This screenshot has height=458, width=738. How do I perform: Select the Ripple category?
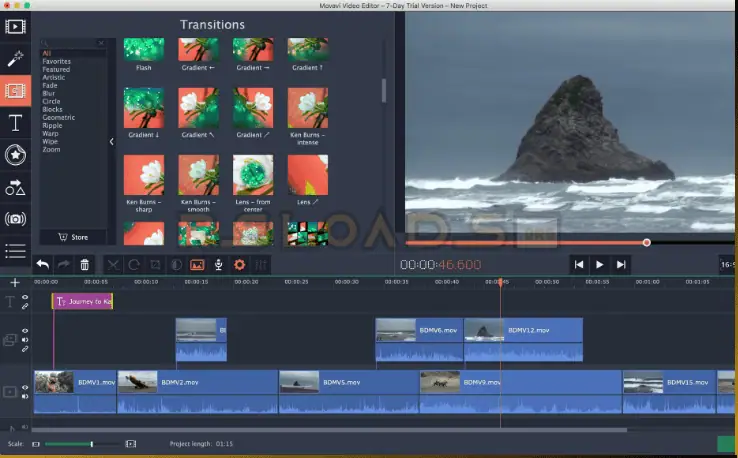click(52, 125)
